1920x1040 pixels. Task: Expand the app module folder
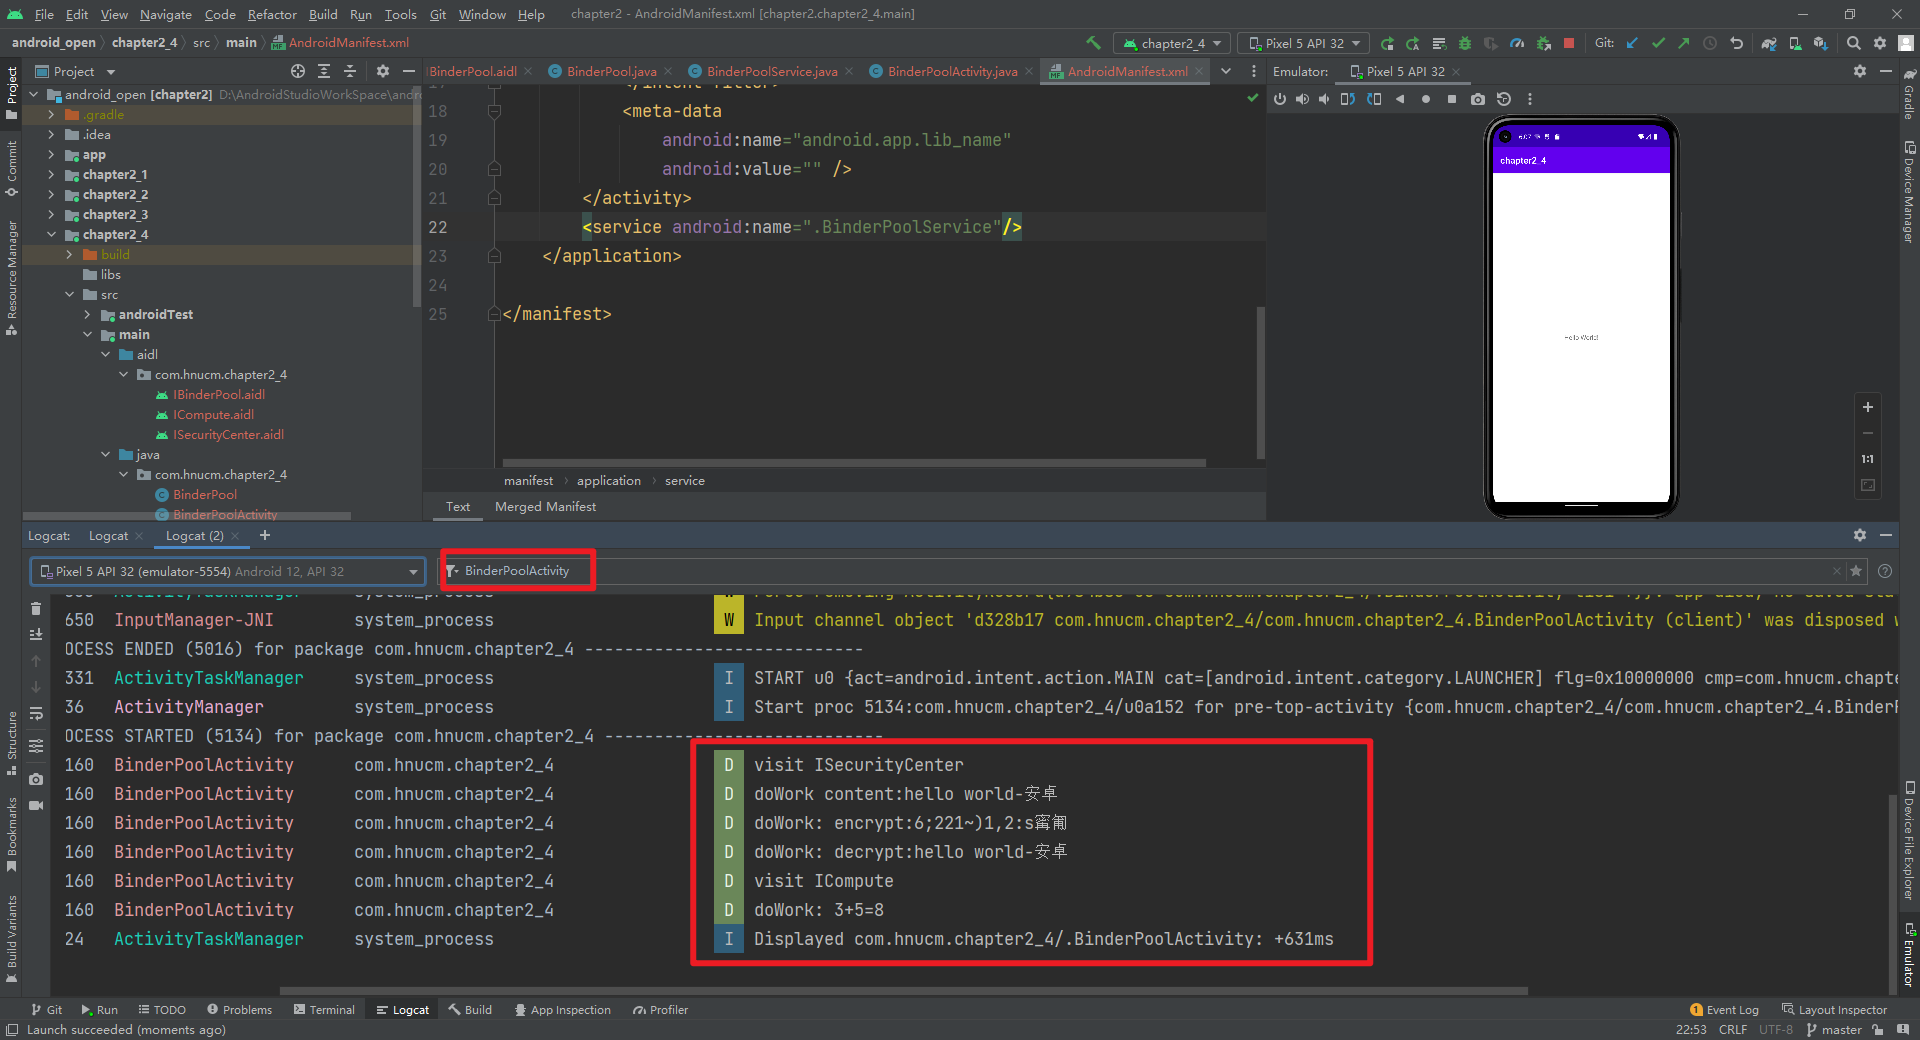pyautogui.click(x=51, y=155)
